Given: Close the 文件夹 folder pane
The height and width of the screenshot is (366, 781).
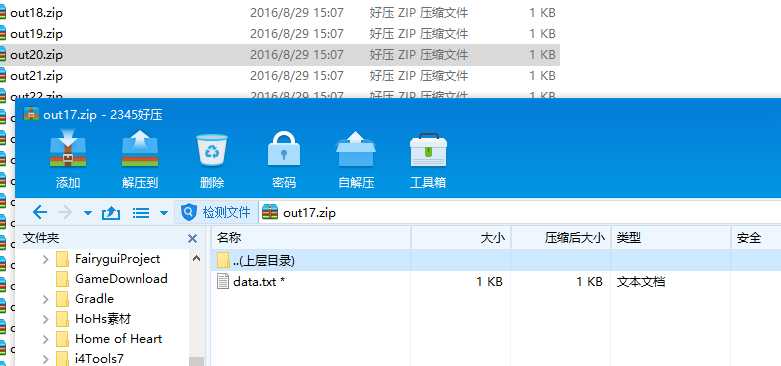Looking at the screenshot, I should pyautogui.click(x=192, y=239).
